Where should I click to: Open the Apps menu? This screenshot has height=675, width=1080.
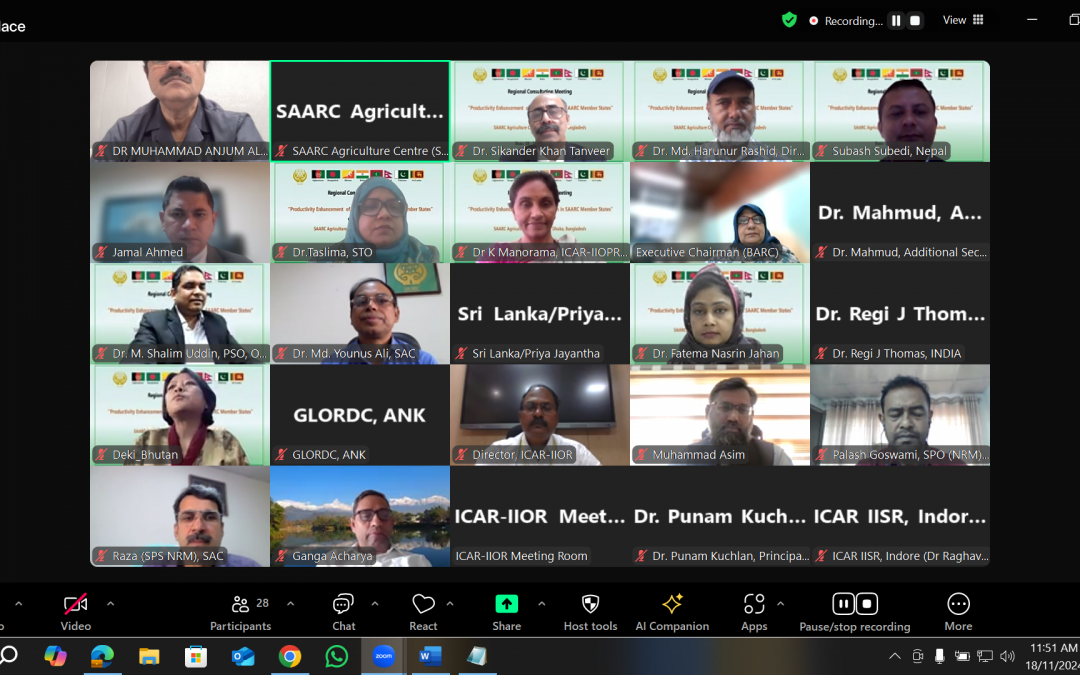(754, 611)
